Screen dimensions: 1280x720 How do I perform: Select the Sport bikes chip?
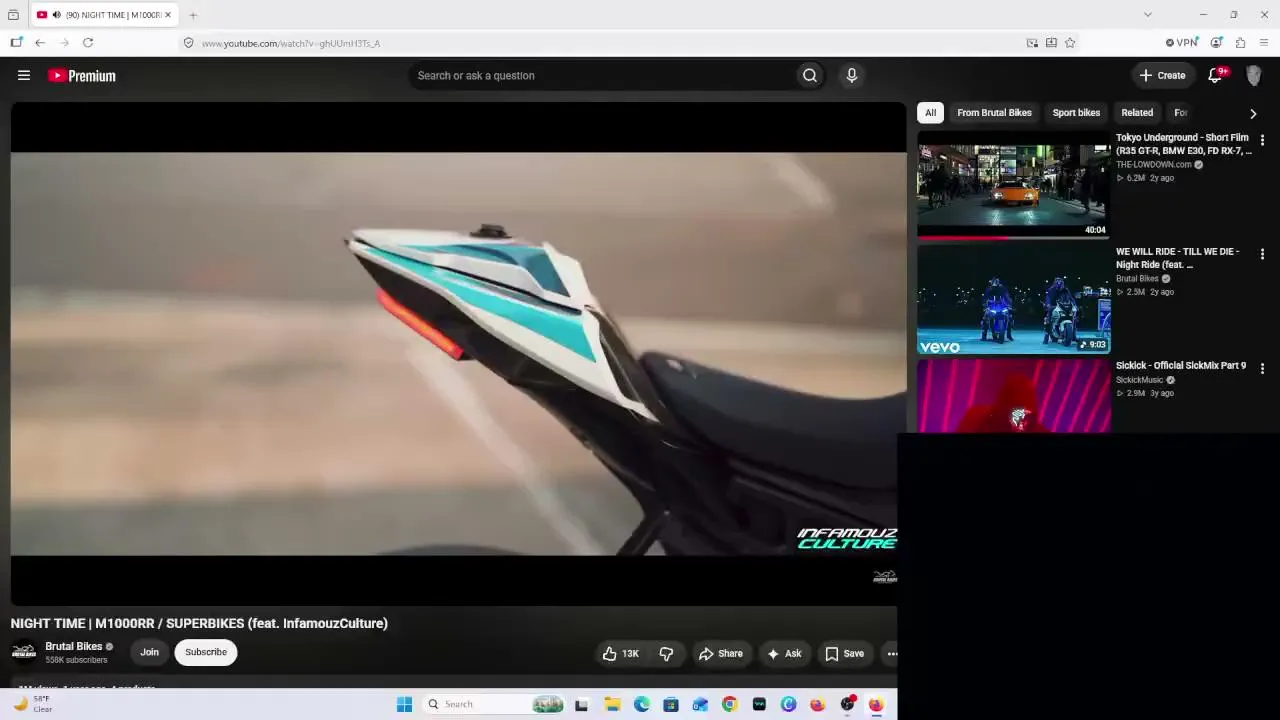(1076, 113)
